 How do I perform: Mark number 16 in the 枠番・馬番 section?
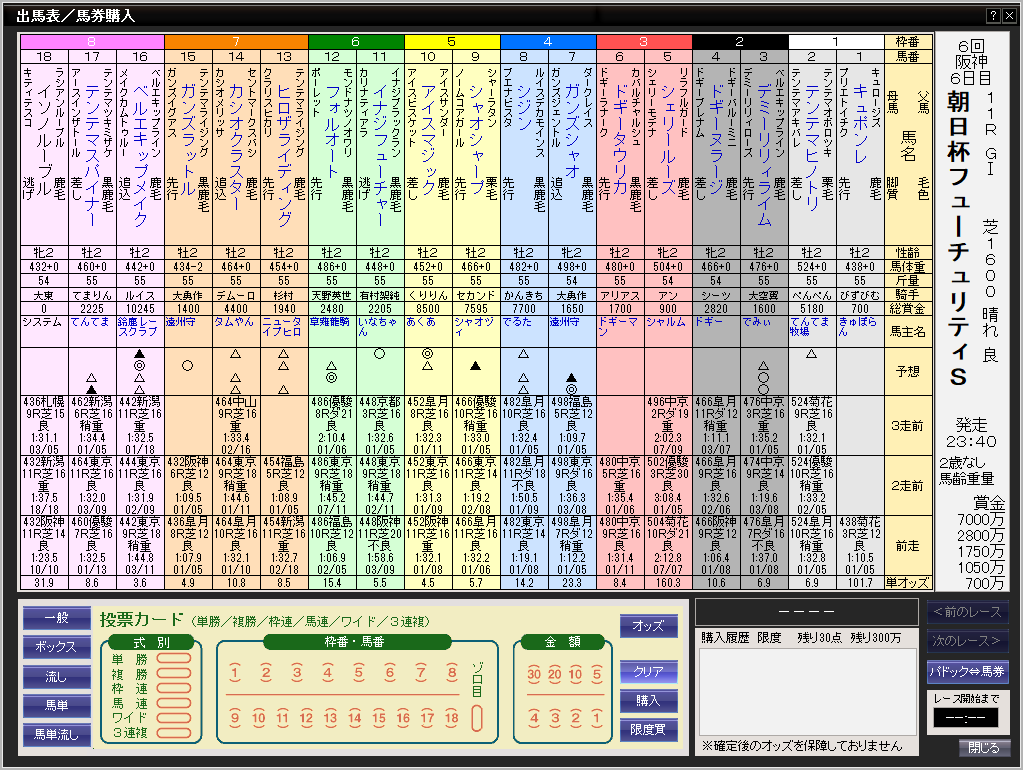403,718
